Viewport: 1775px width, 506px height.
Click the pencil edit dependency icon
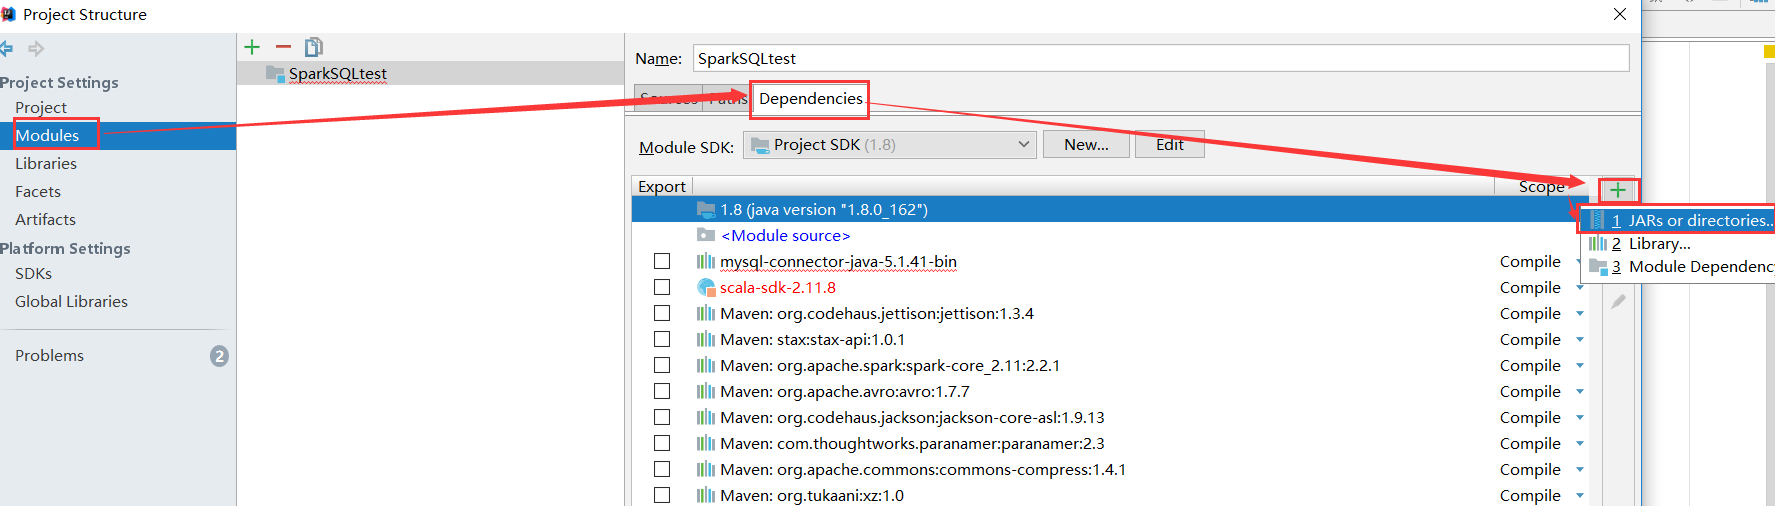coord(1618,301)
